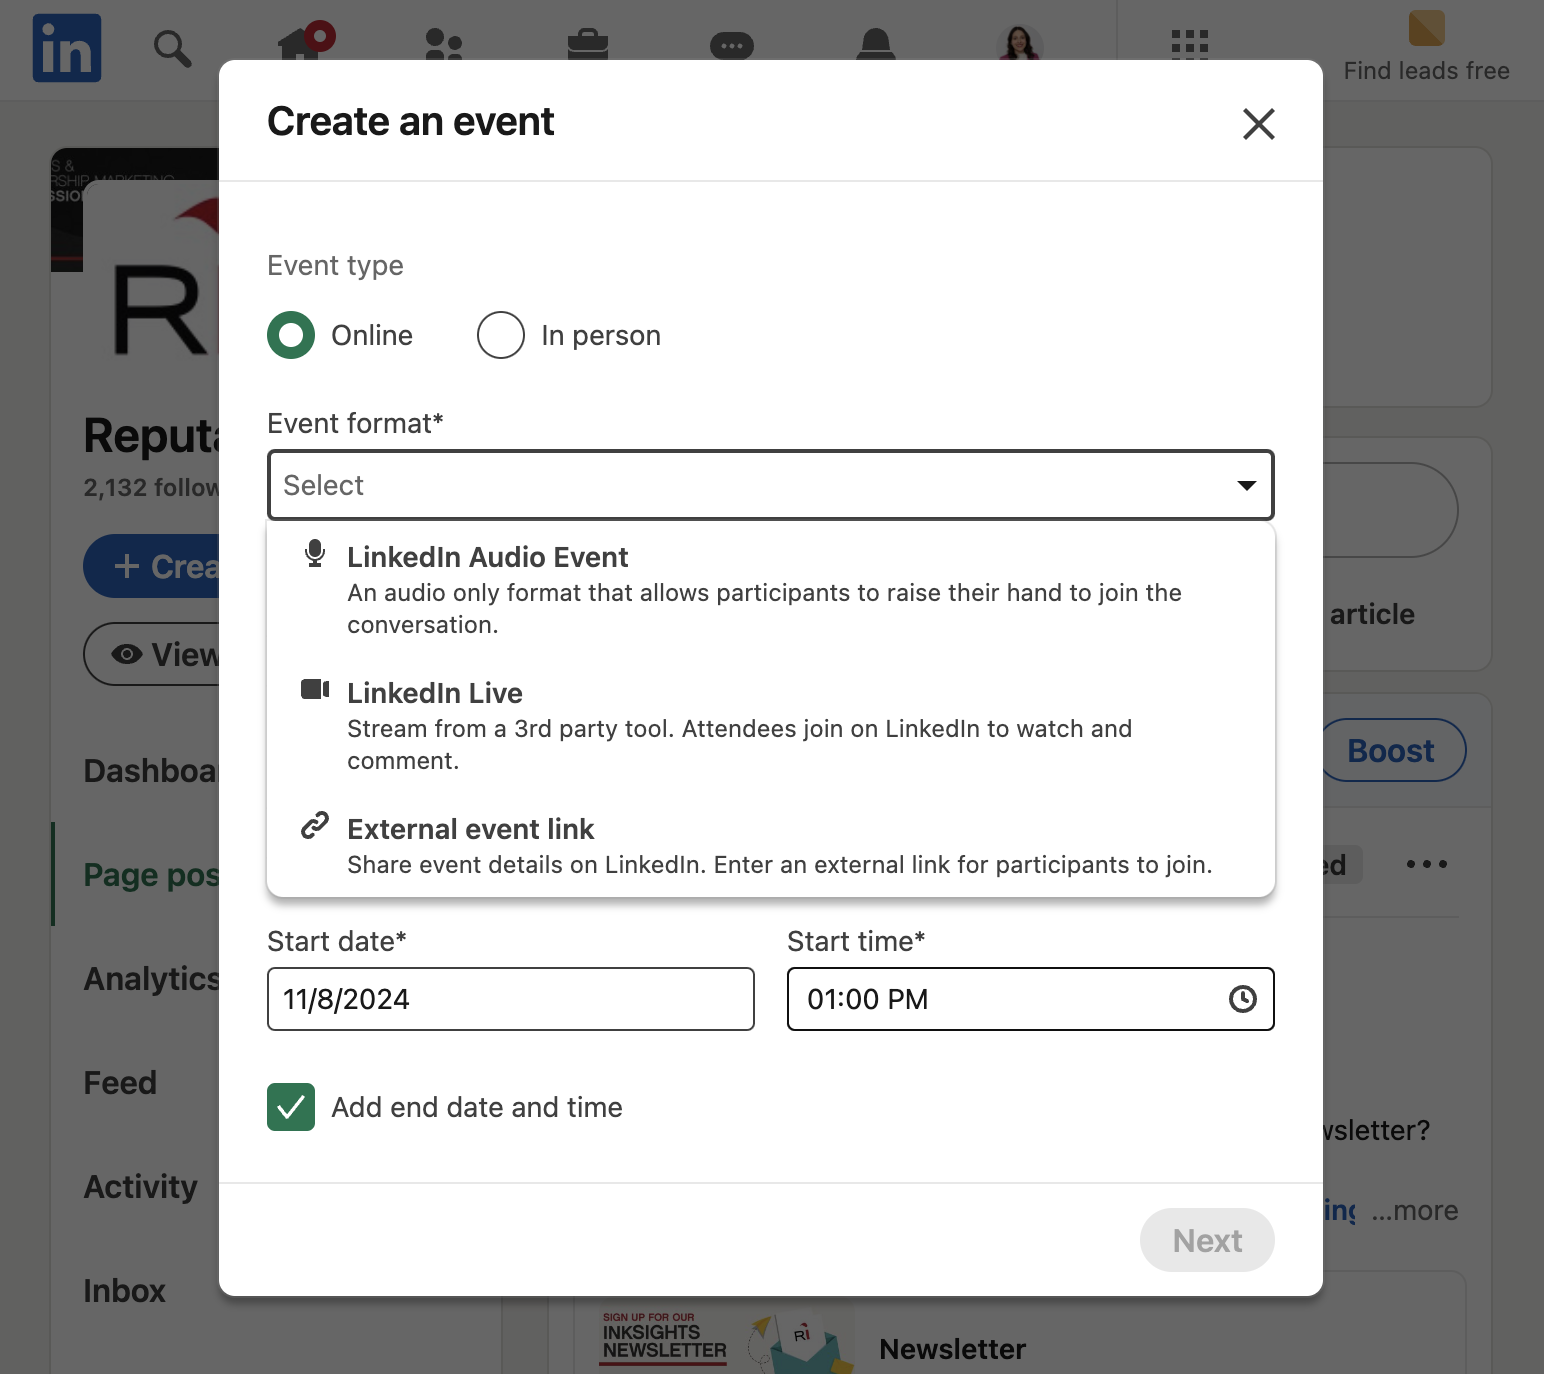This screenshot has height=1374, width=1544.
Task: Open the LinkedIn logo home link
Action: click(67, 48)
